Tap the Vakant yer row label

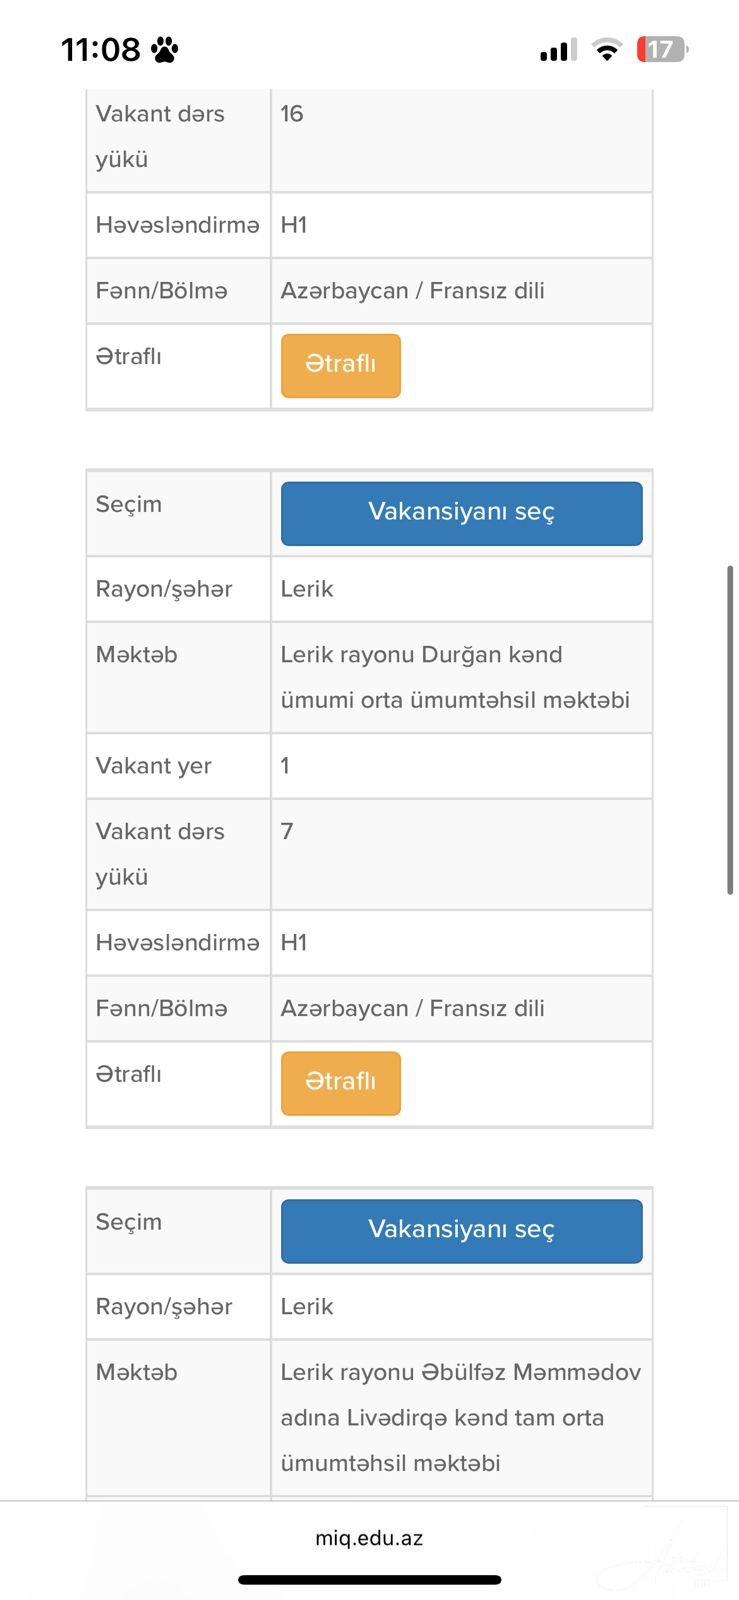coord(154,766)
